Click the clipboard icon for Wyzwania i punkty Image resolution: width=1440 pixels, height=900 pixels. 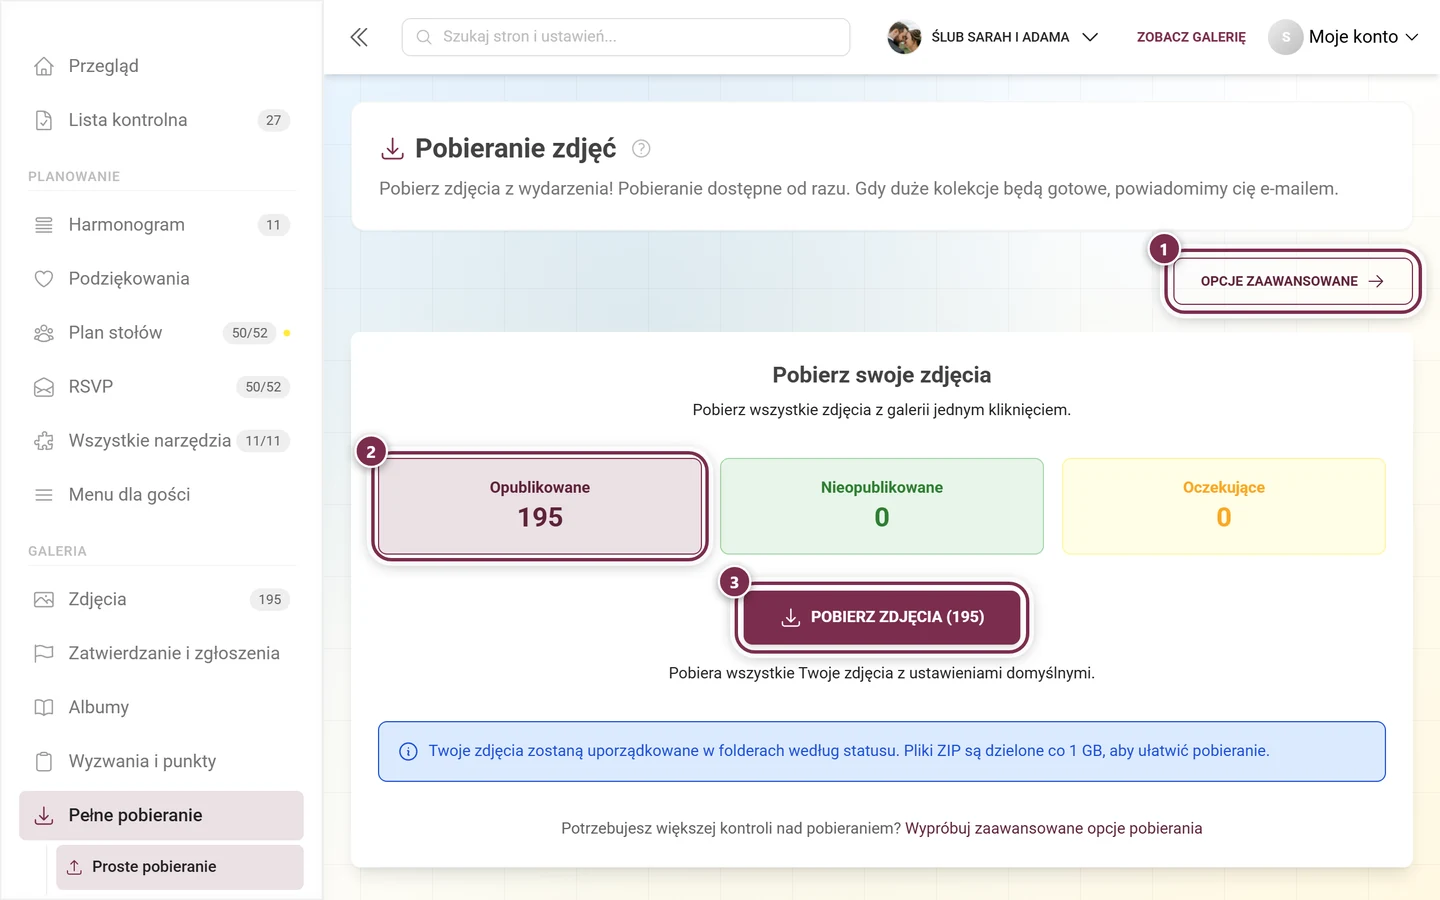(x=44, y=762)
